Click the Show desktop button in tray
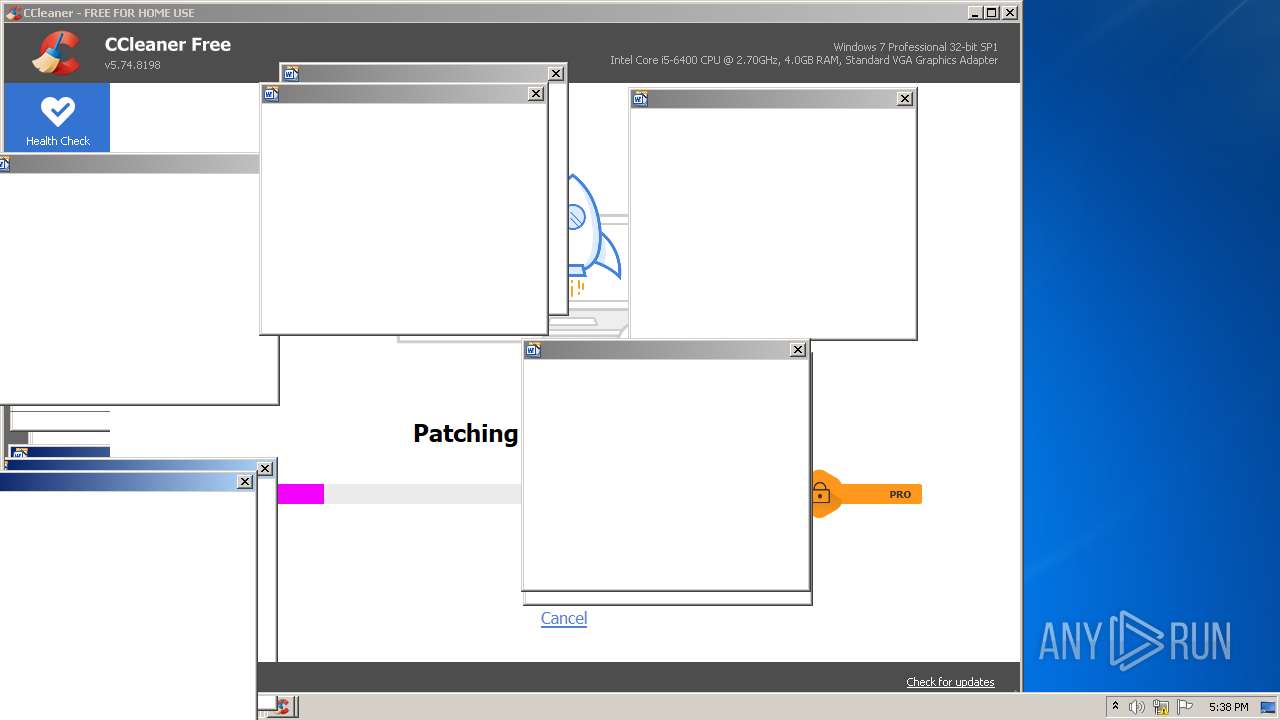Viewport: 1280px width, 720px height. (x=1269, y=707)
